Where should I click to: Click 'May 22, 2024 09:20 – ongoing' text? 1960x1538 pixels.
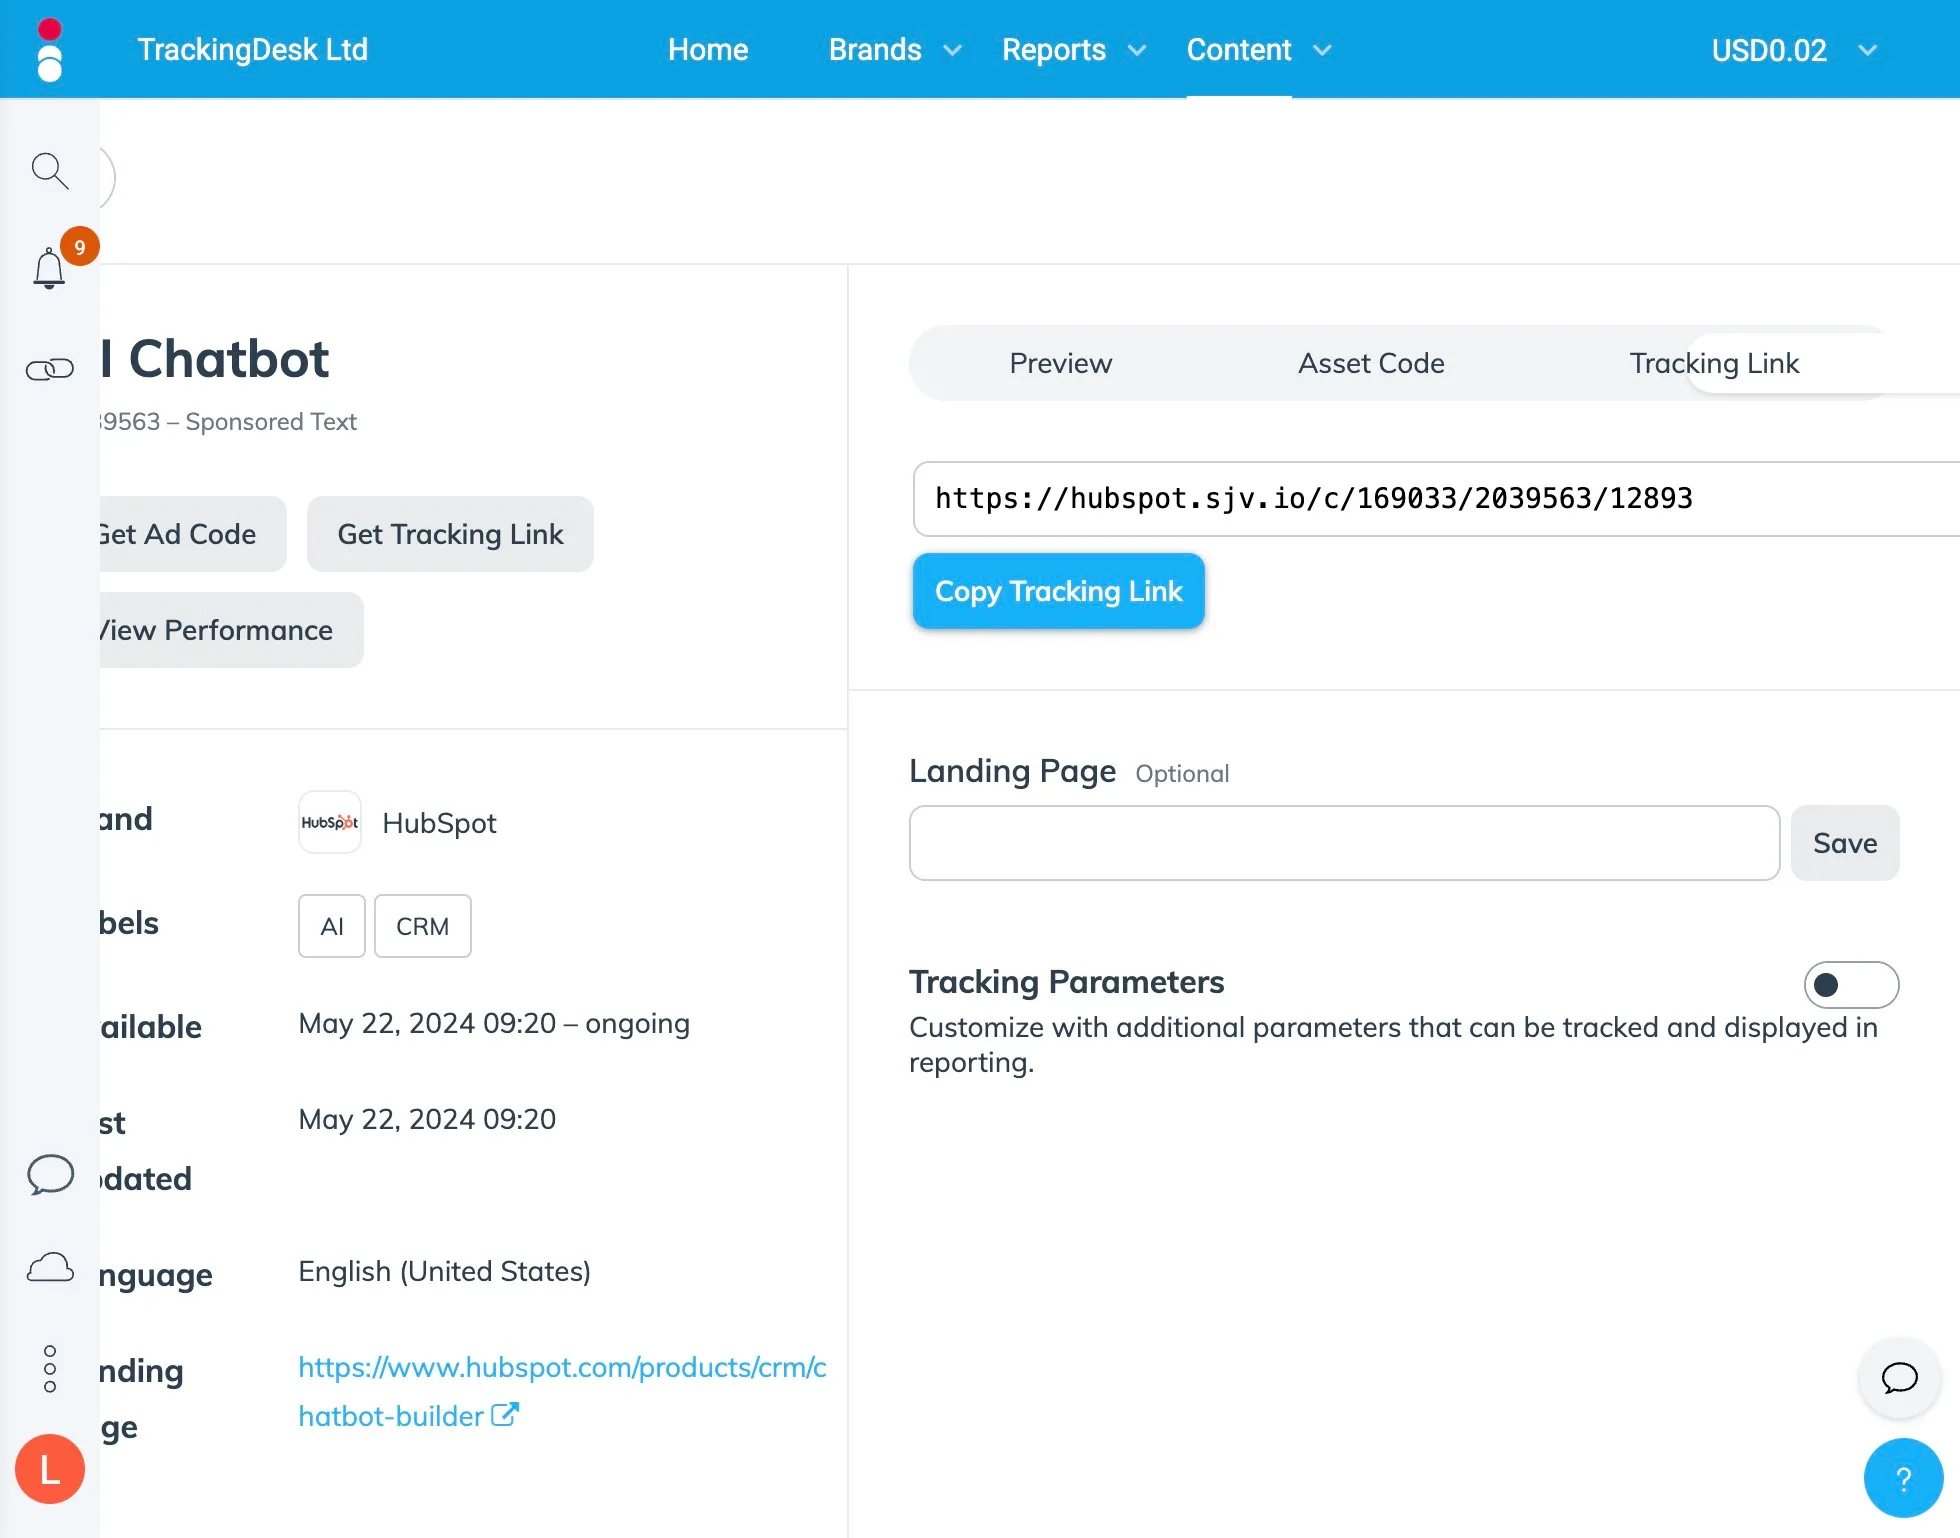click(x=494, y=1023)
